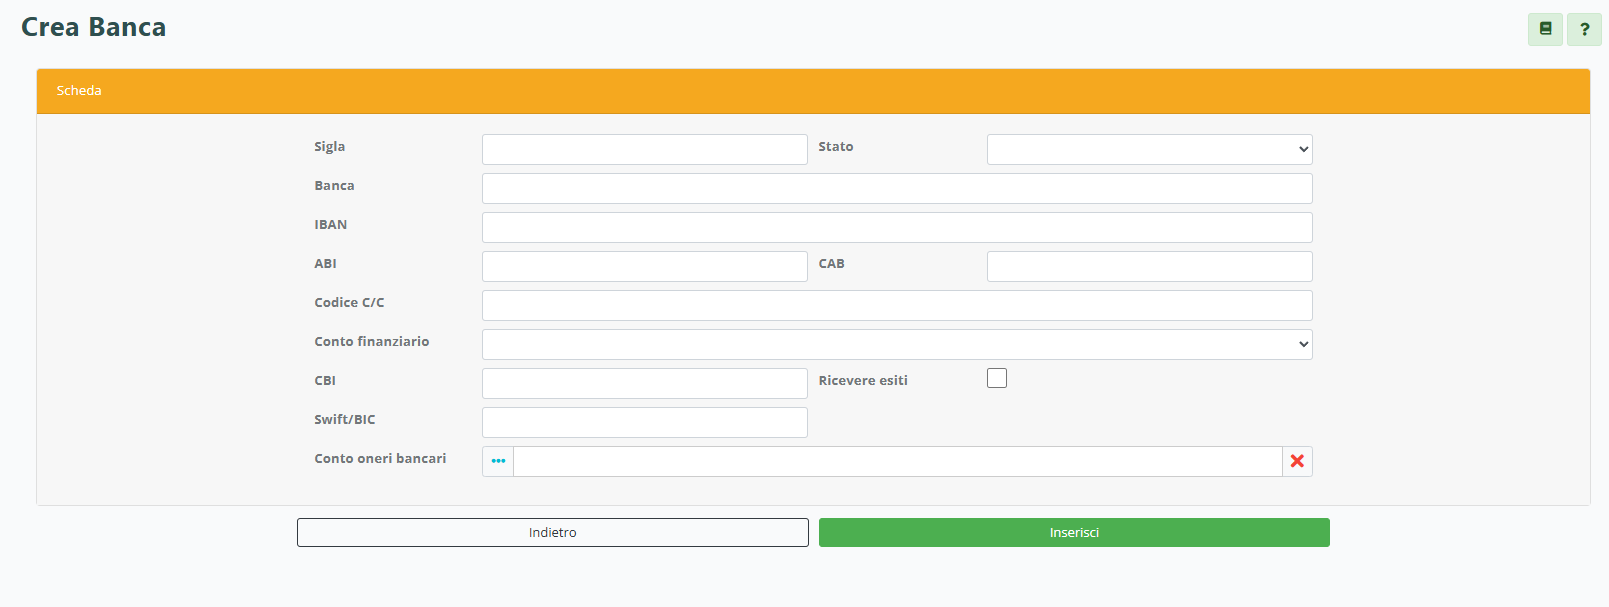The width and height of the screenshot is (1609, 607).
Task: Open the Conto finanziario dropdown
Action: click(897, 344)
